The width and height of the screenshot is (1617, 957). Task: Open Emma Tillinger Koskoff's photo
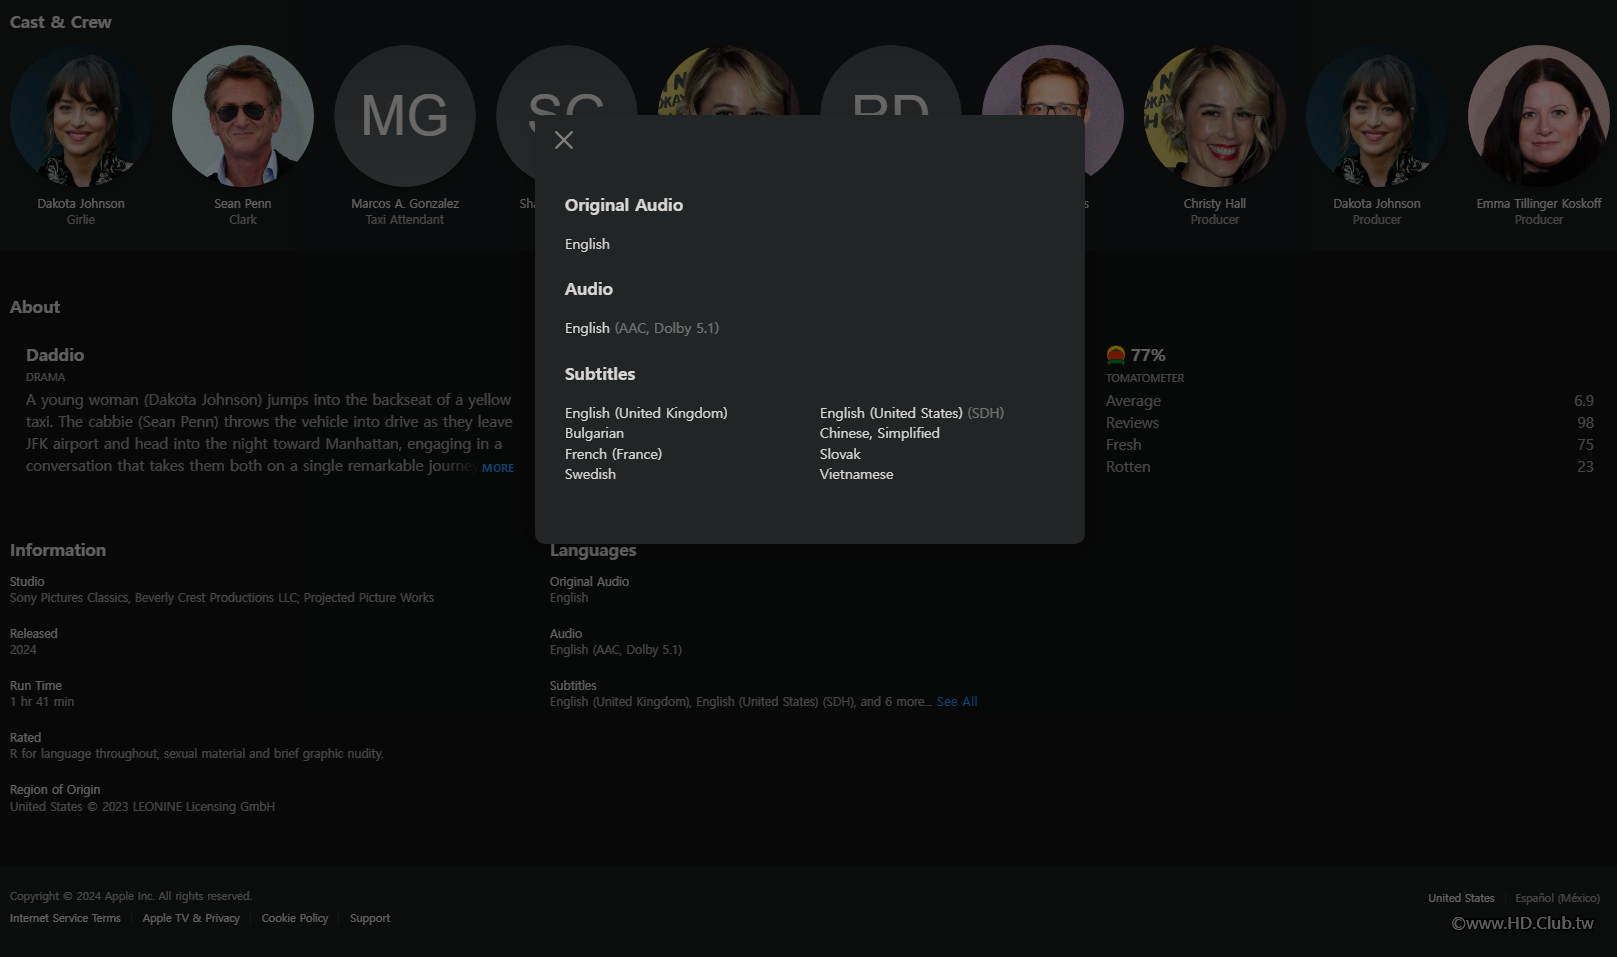1539,116
